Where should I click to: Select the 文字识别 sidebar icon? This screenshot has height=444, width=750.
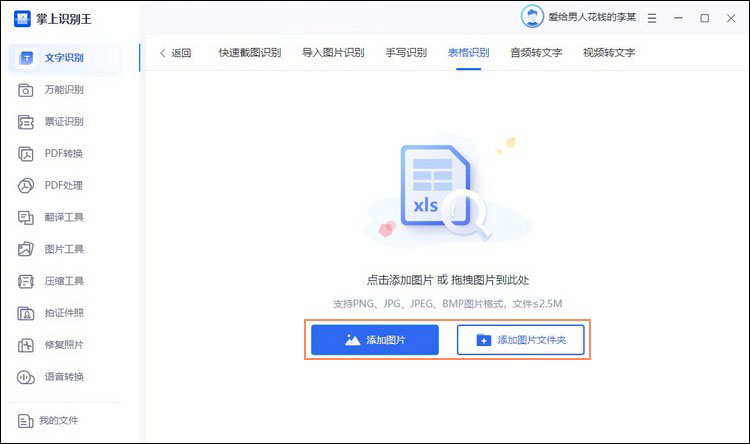[x=26, y=58]
